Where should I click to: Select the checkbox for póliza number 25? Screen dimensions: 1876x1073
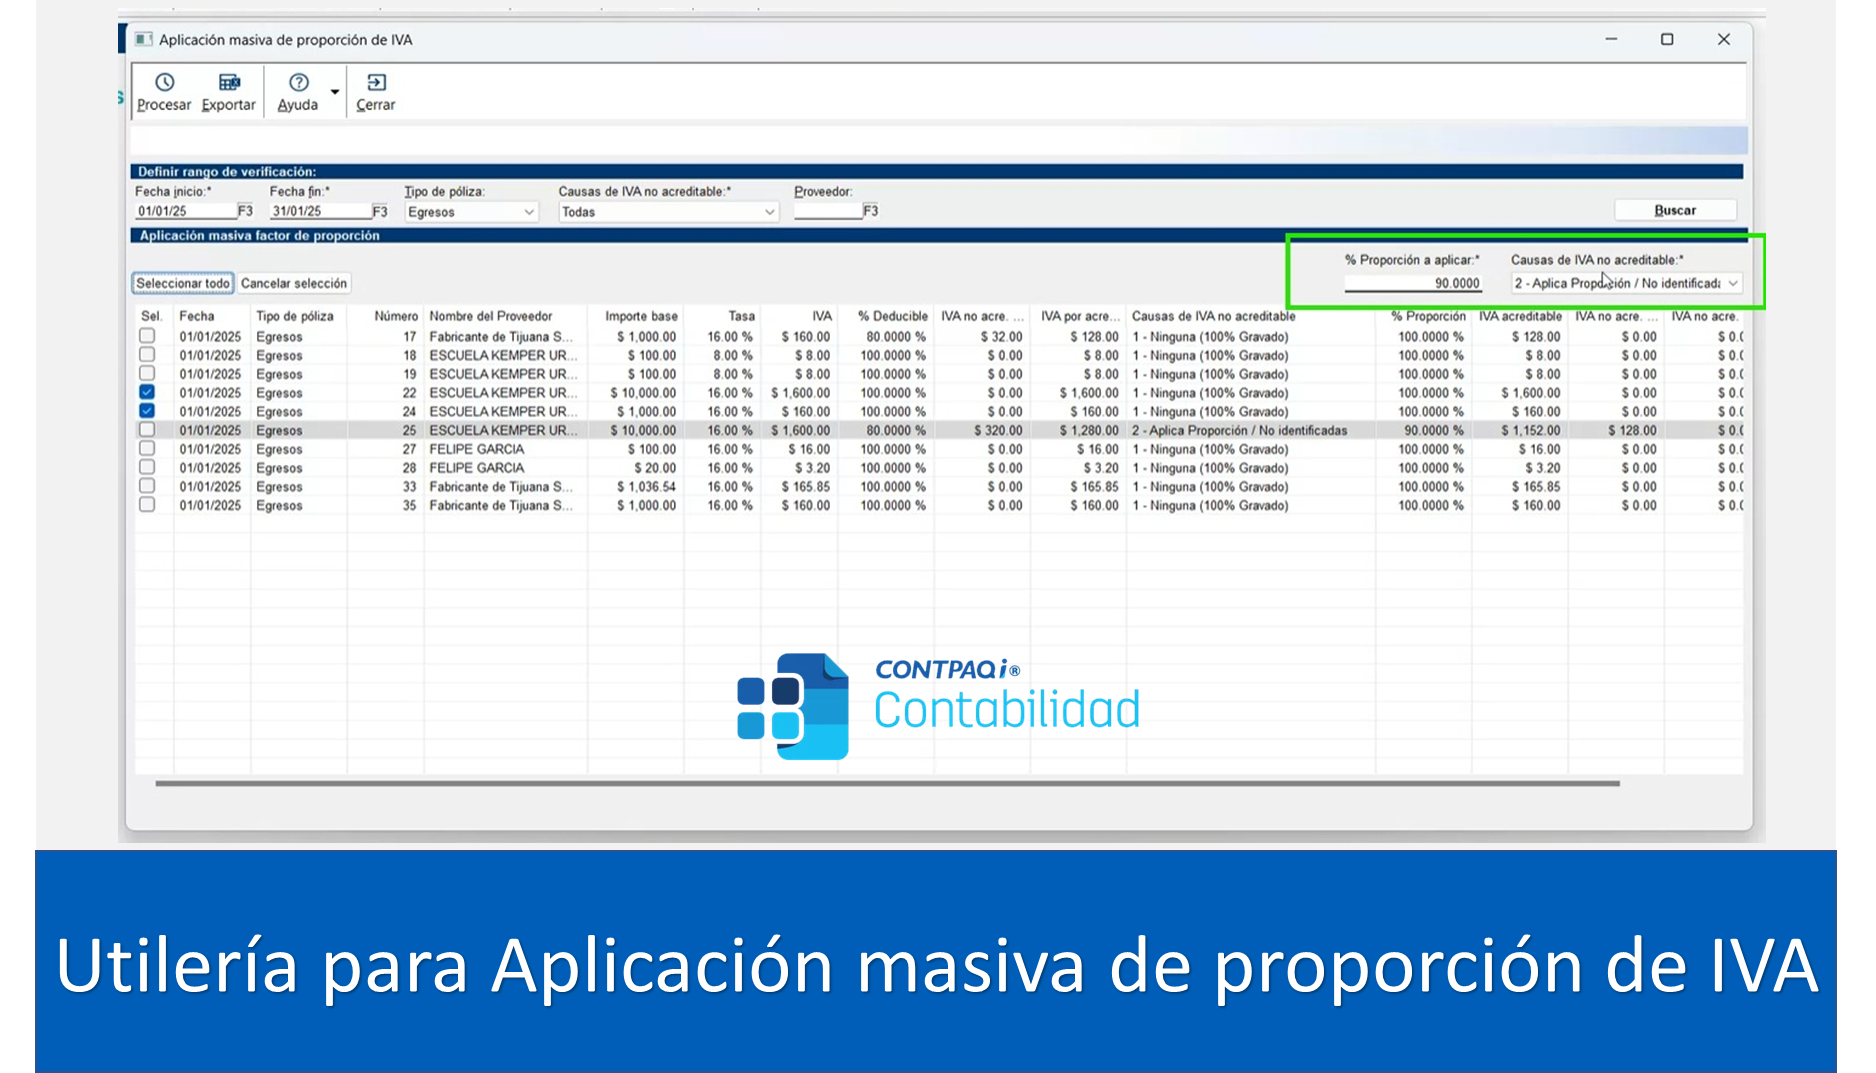coord(147,430)
